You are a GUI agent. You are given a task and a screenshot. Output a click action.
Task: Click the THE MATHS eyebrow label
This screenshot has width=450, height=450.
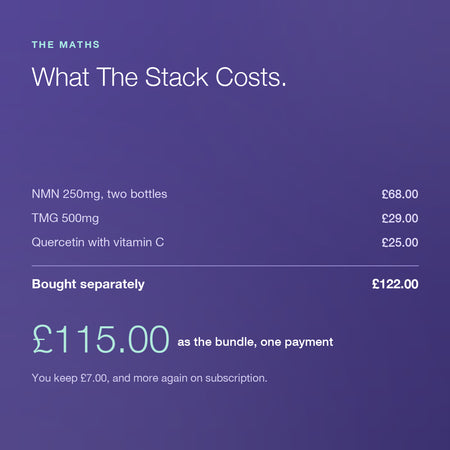pyautogui.click(x=66, y=45)
